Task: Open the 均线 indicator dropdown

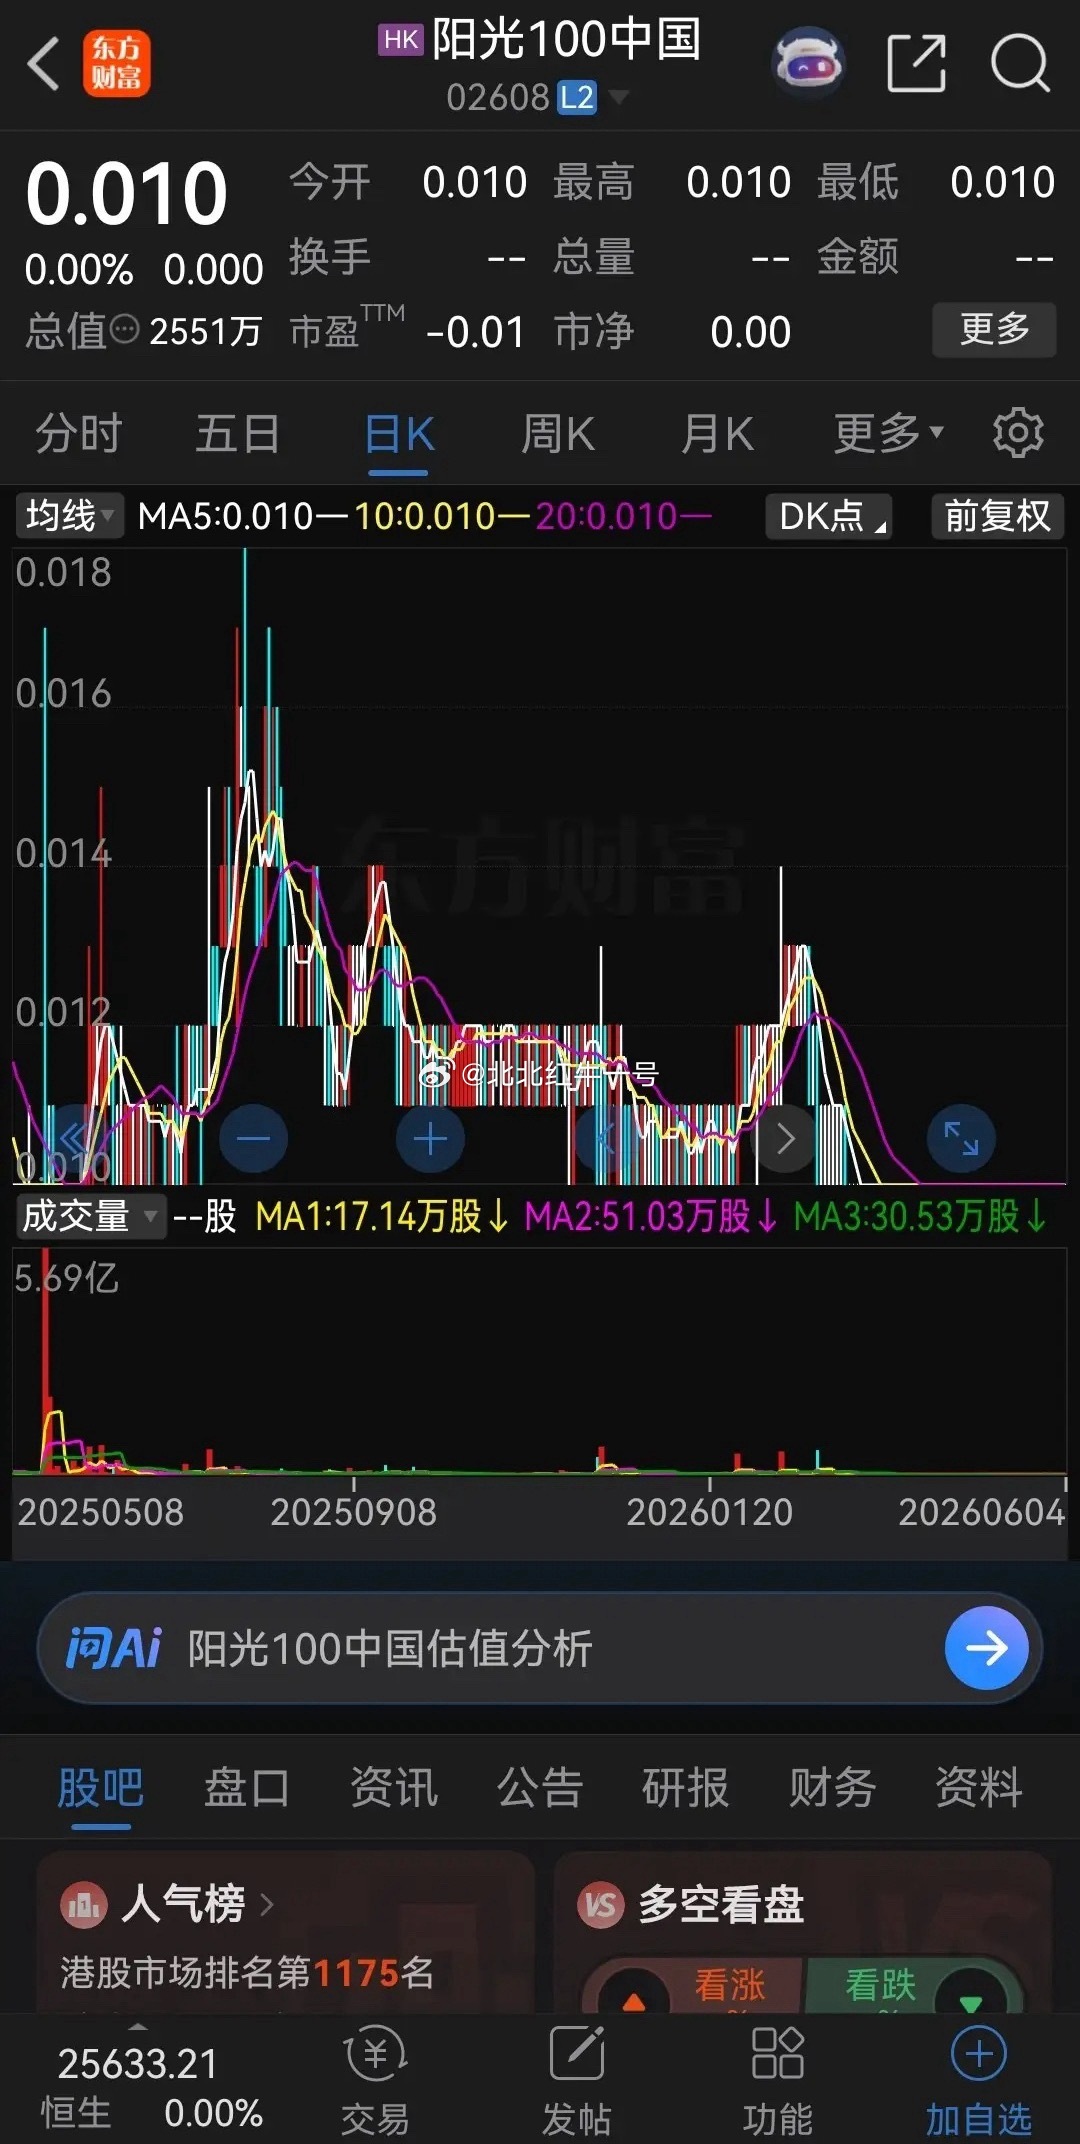Action: pos(69,516)
